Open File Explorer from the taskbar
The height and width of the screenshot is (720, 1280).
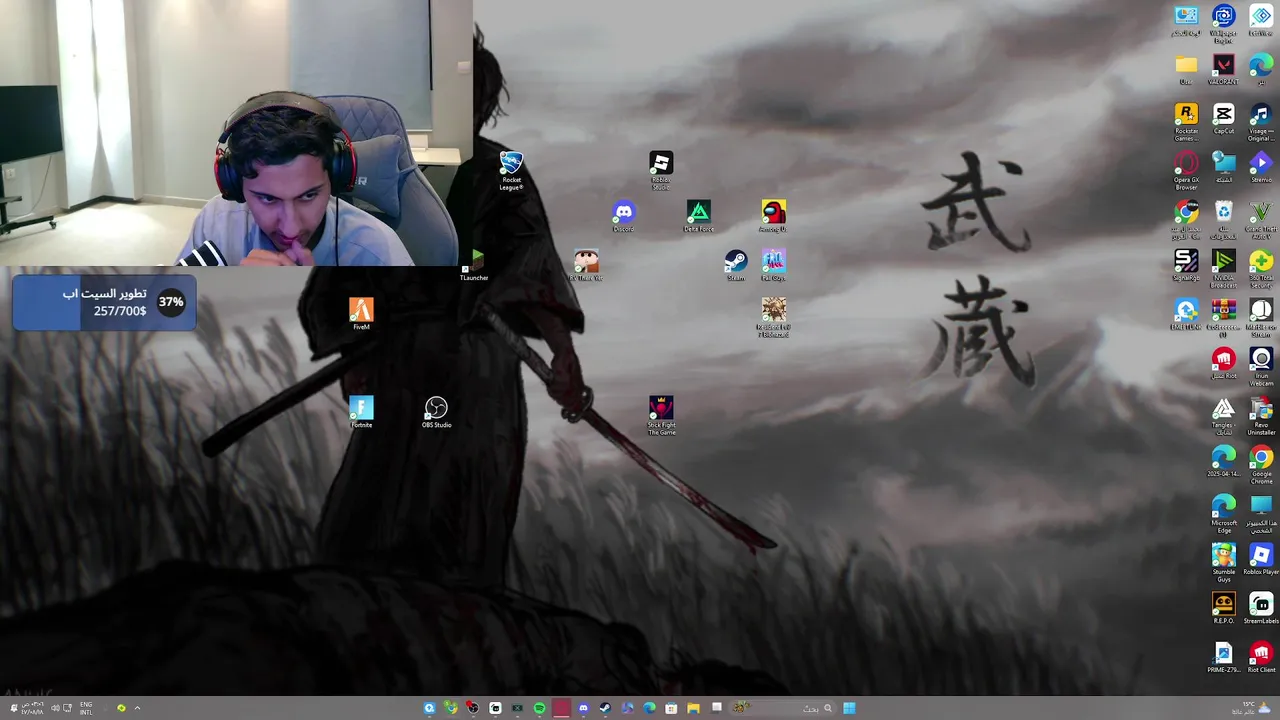(x=693, y=708)
